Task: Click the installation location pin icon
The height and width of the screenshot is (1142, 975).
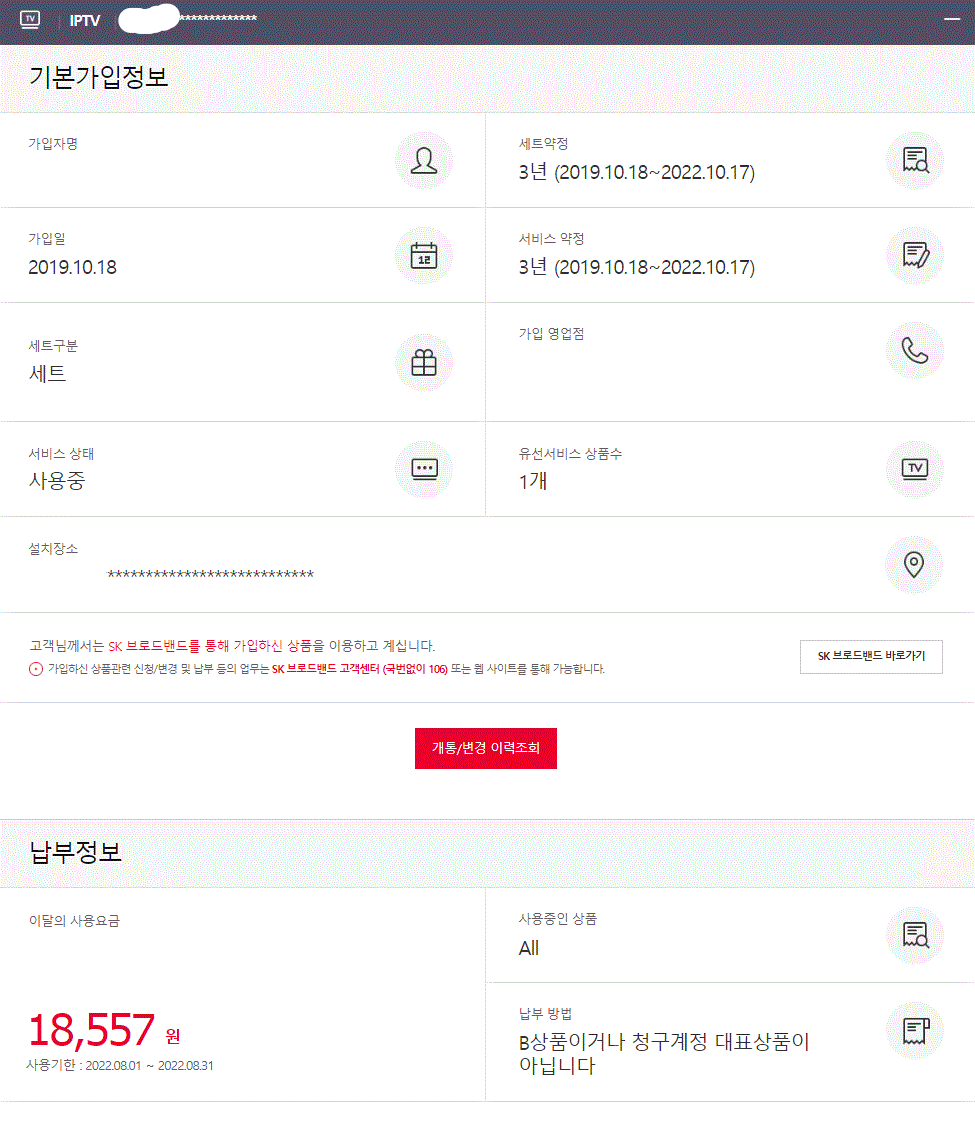Action: [914, 564]
